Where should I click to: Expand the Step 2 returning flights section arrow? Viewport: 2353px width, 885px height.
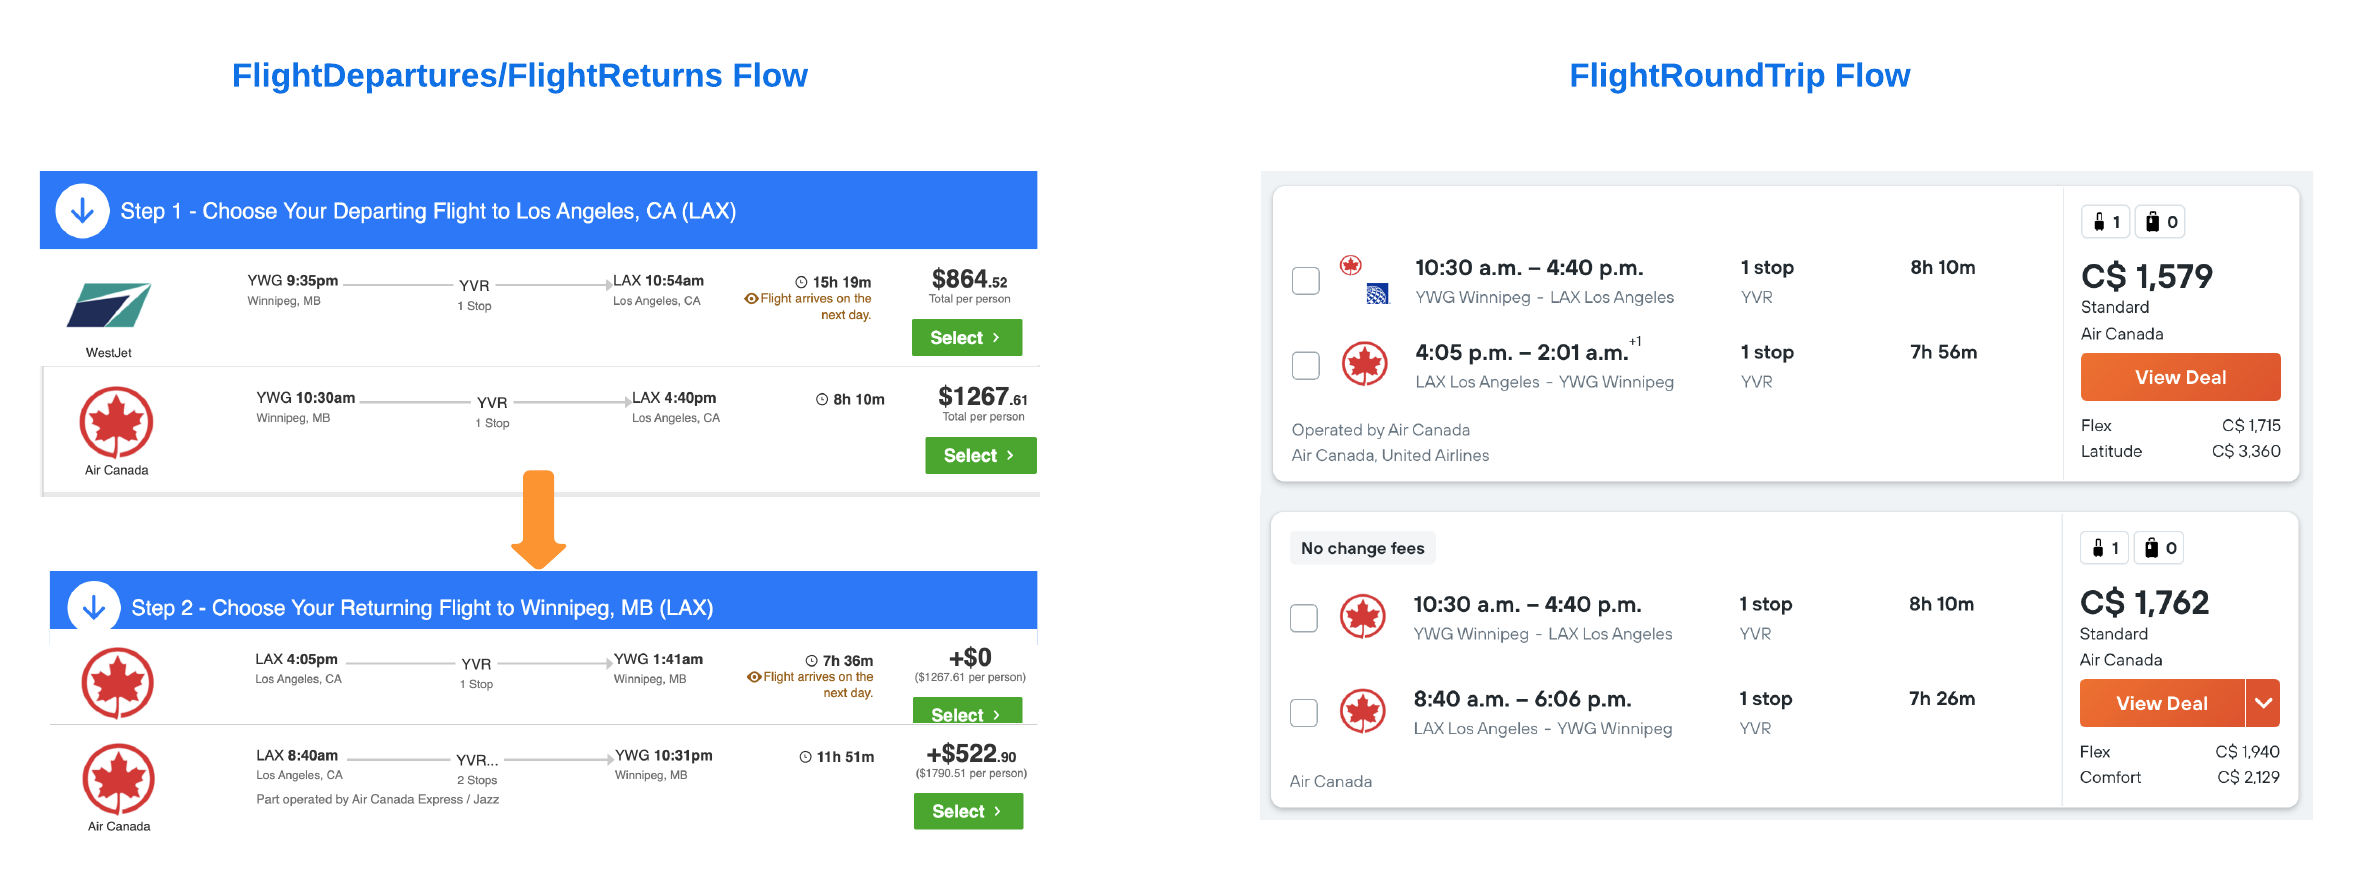point(93,606)
